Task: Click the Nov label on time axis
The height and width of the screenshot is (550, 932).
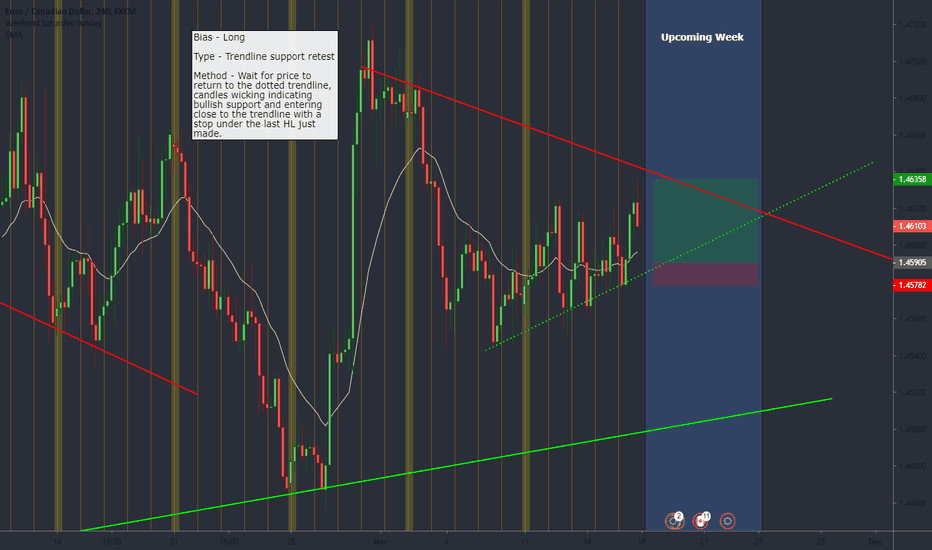Action: click(x=379, y=541)
